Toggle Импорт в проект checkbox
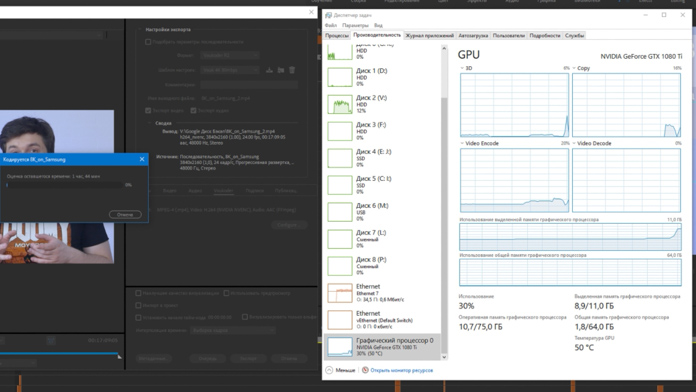 coord(138,305)
